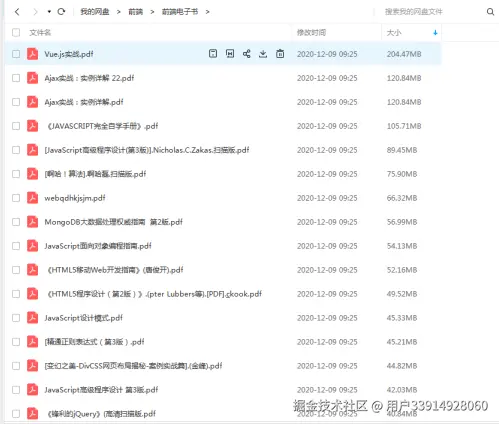
Task: Click the PDF icon of Ajax实战 22.pdf
Action: 32,78
